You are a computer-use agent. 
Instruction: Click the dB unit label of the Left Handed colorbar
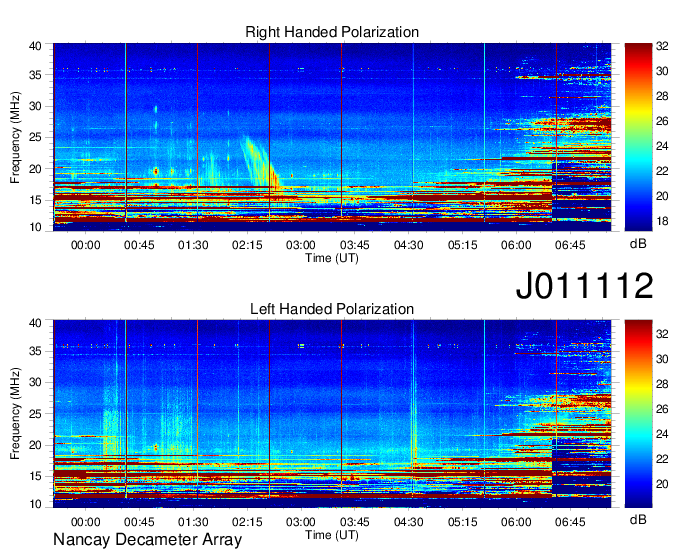pyautogui.click(x=638, y=519)
